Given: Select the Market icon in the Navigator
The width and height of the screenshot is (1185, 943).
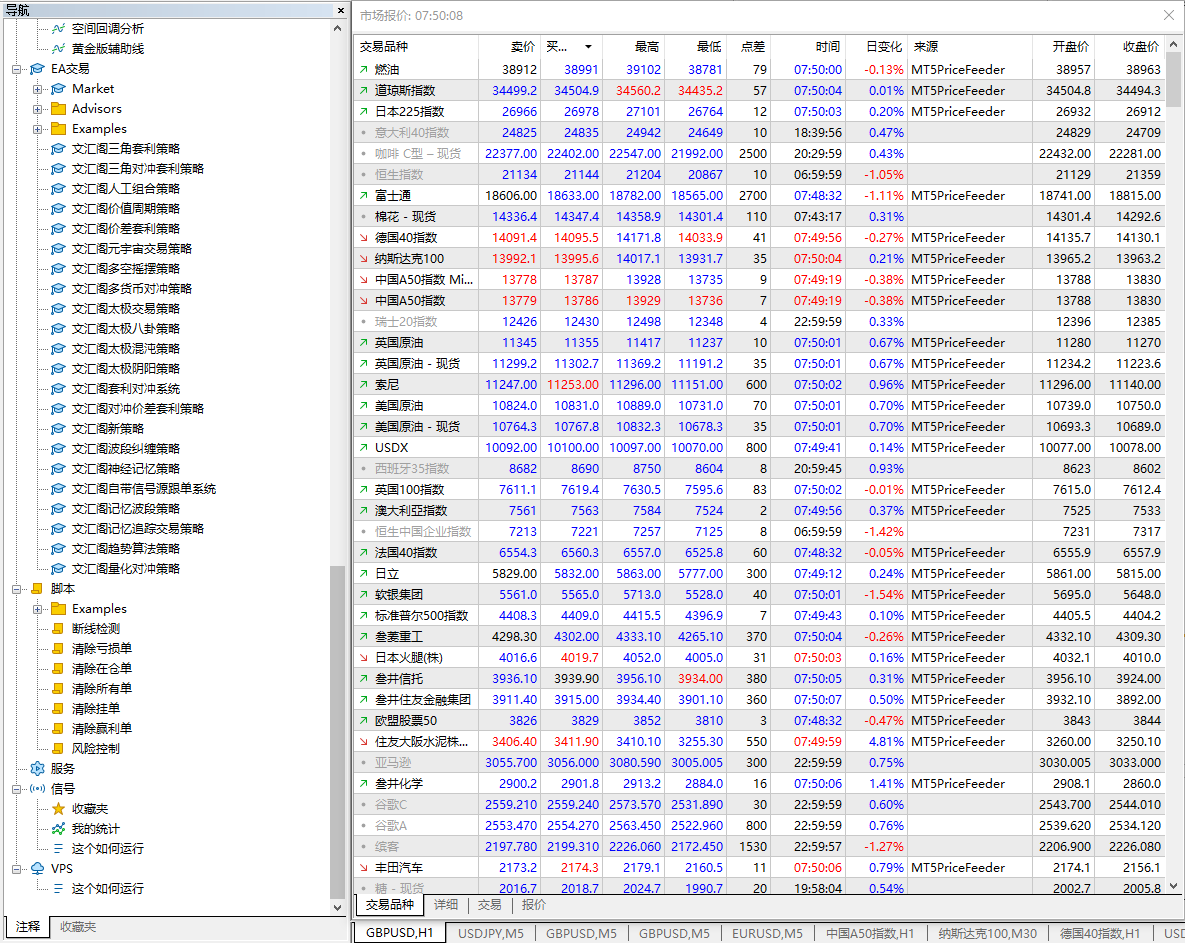Looking at the screenshot, I should click(x=59, y=88).
